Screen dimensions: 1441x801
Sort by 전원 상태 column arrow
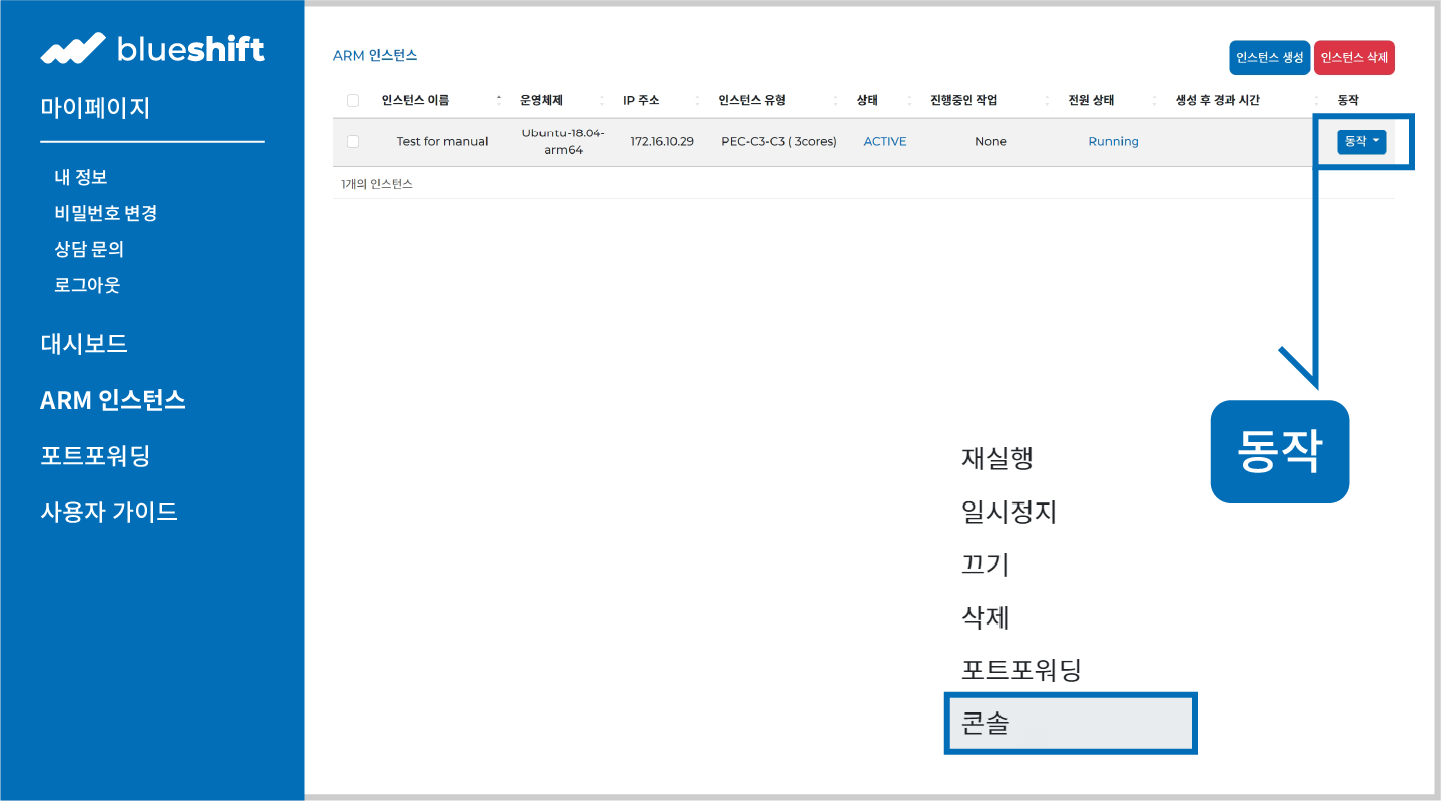click(1153, 100)
